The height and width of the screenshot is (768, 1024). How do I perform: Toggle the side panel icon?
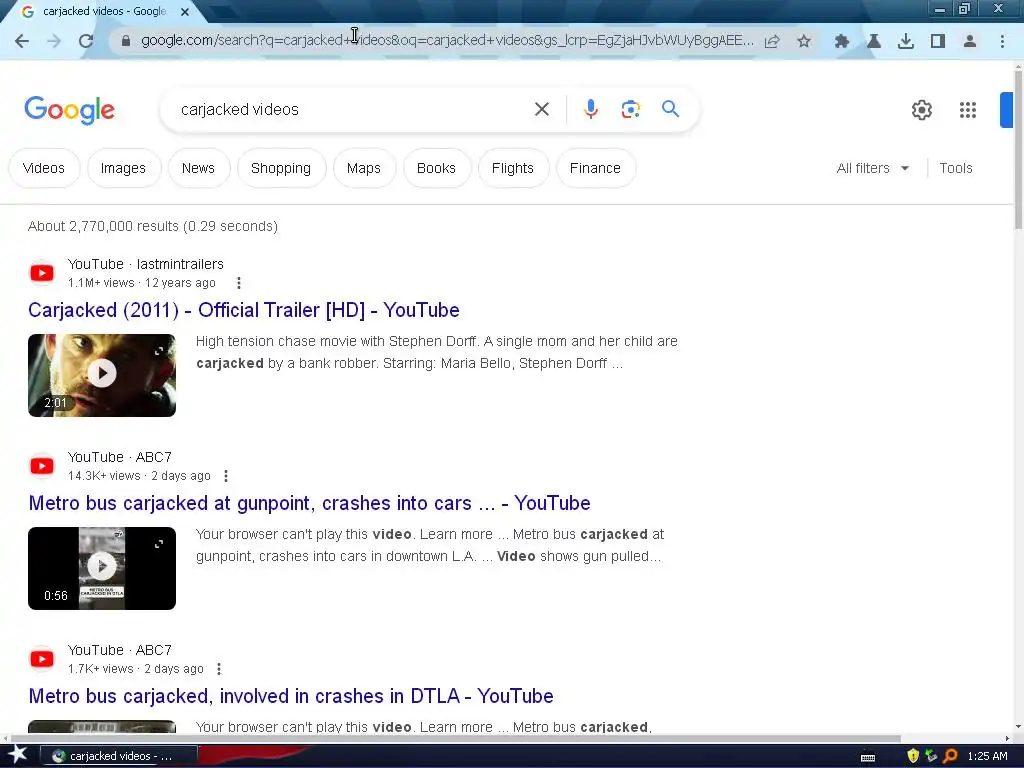[x=938, y=41]
